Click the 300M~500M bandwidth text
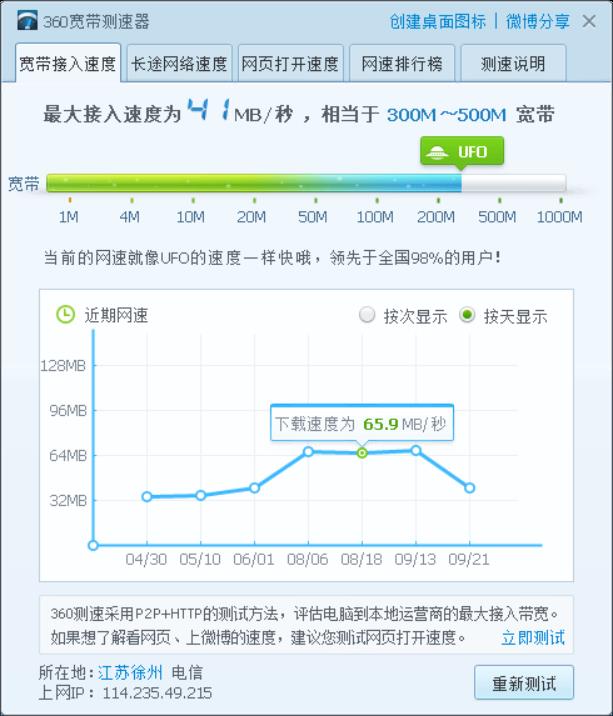This screenshot has height=716, width=613. tap(446, 115)
